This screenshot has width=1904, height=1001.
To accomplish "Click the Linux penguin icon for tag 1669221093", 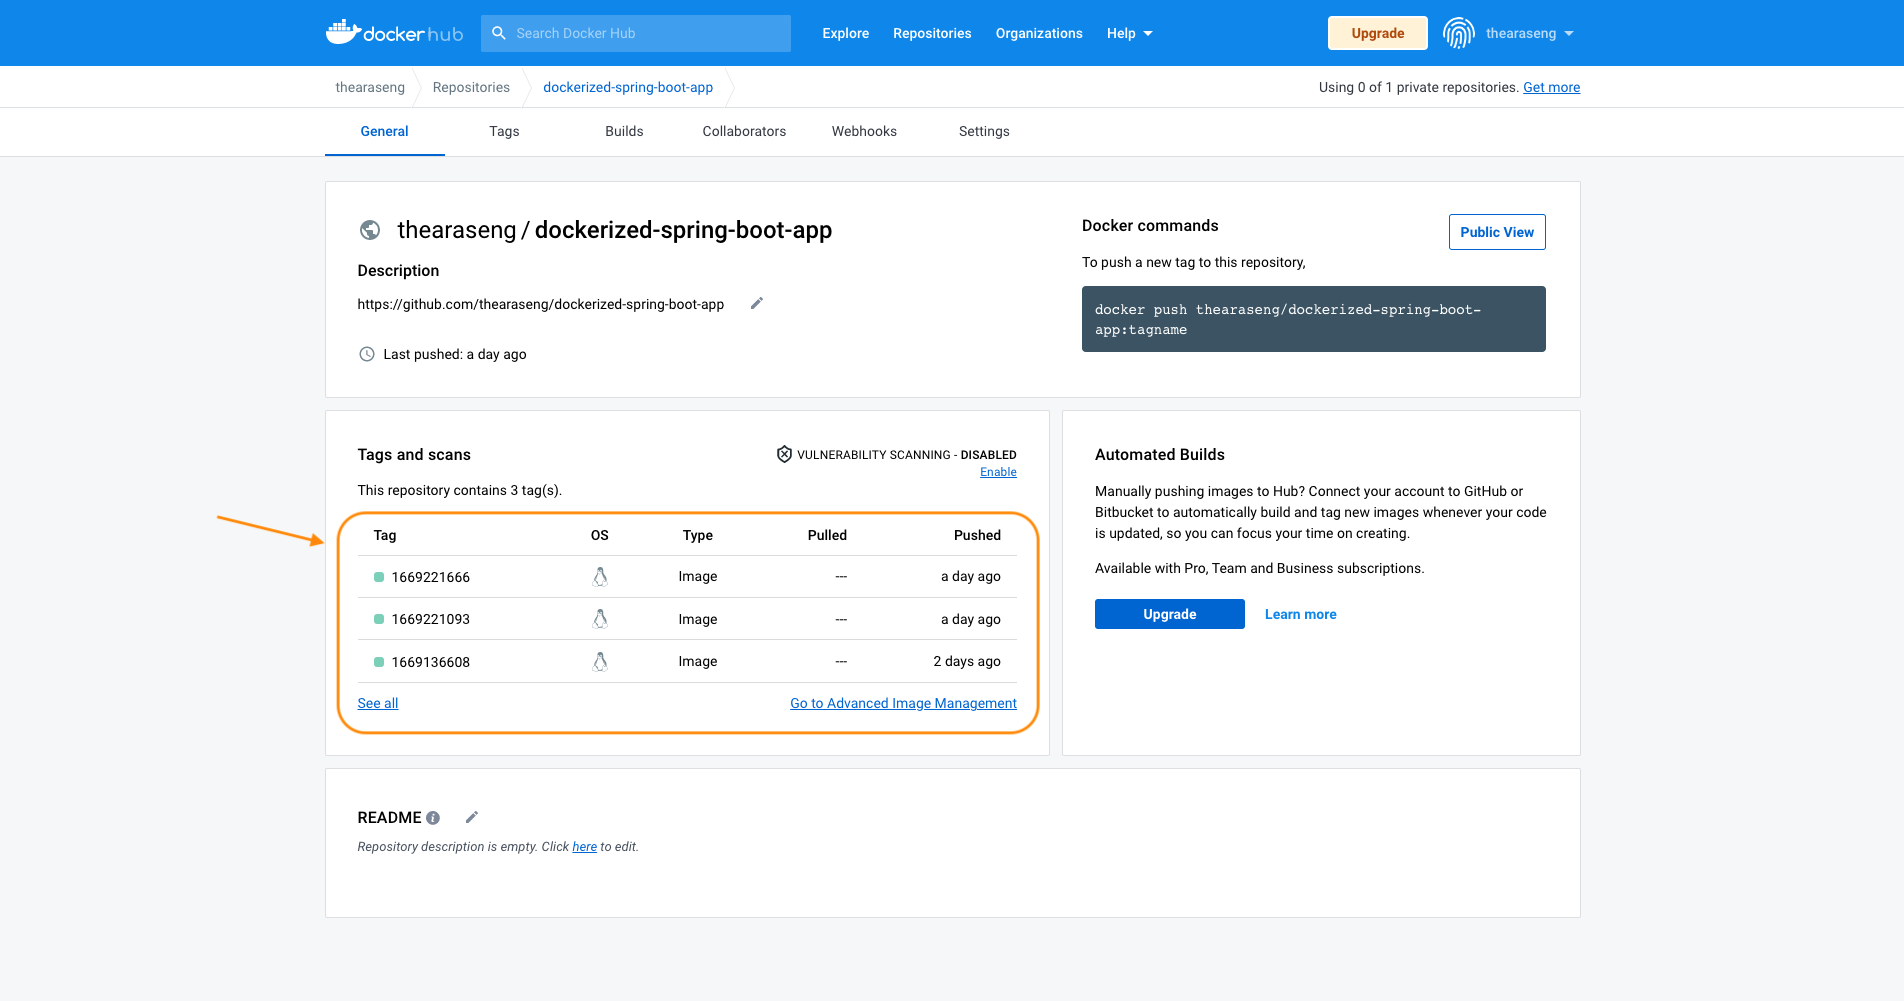I will click(600, 619).
